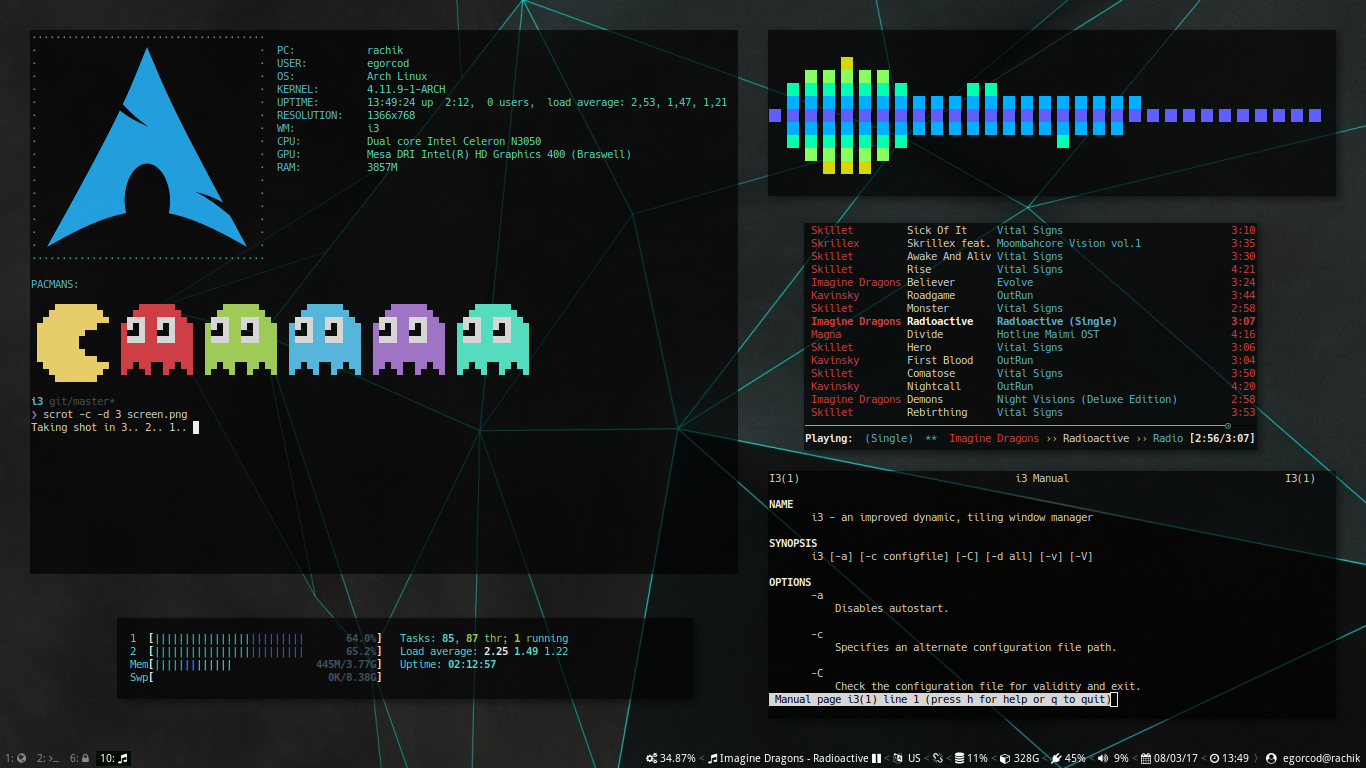The image size is (1366, 768).
Task: Select Kavinsky First Blood track
Action: pos(1032,360)
